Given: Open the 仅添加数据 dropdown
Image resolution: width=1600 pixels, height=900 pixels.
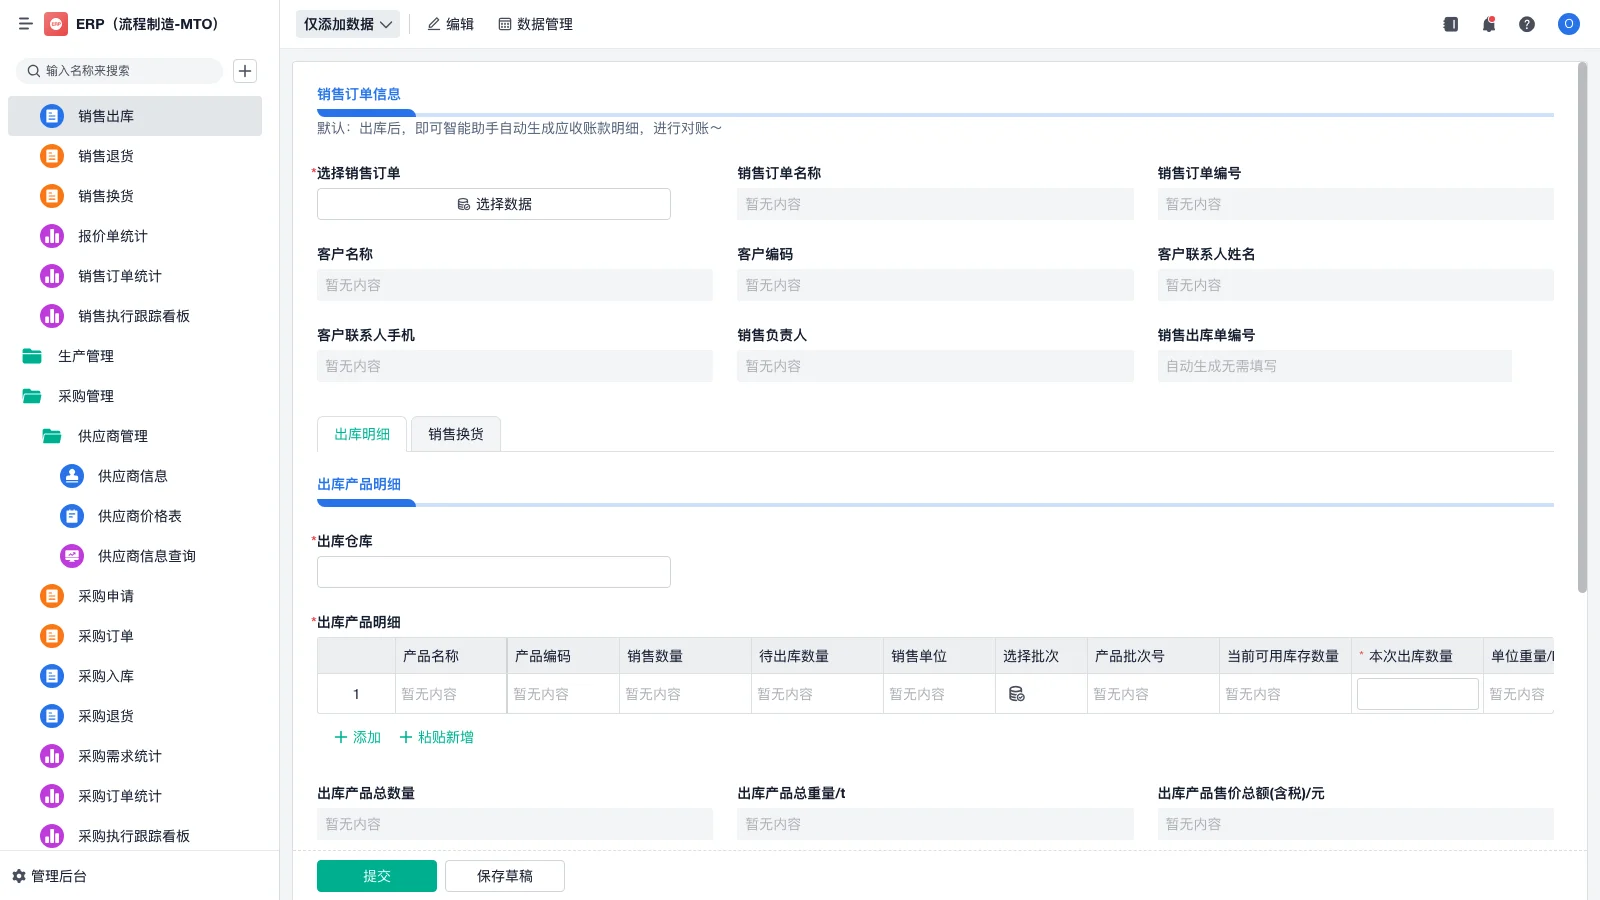Looking at the screenshot, I should pos(346,23).
